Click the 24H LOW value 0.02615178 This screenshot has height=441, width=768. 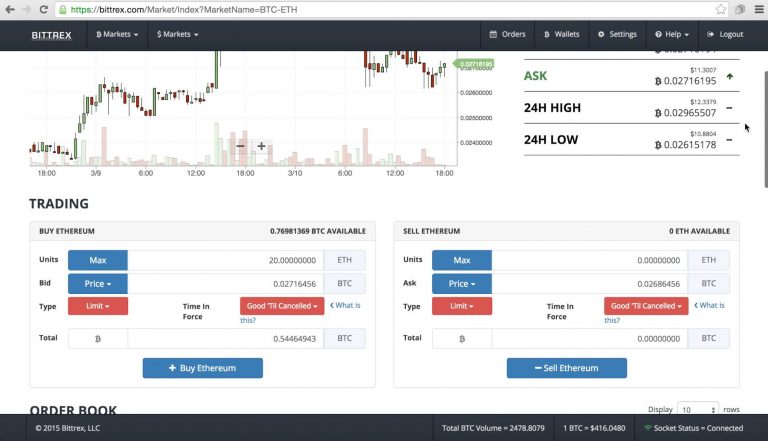click(686, 145)
